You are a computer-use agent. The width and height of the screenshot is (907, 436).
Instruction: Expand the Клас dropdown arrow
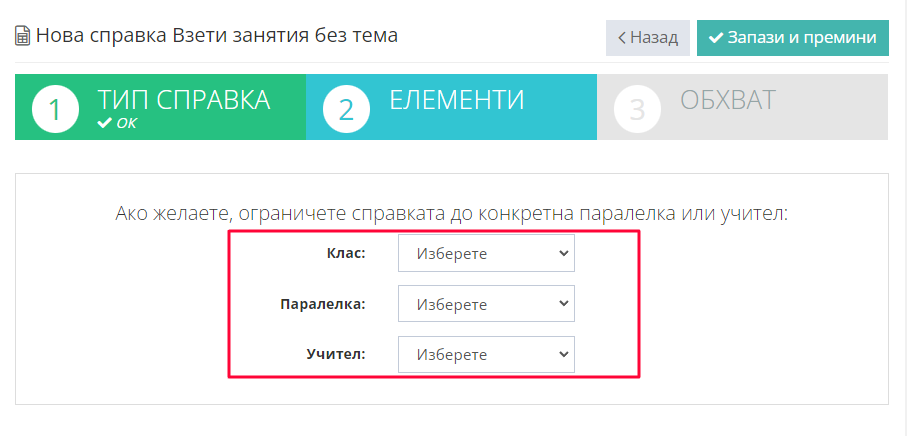[564, 253]
